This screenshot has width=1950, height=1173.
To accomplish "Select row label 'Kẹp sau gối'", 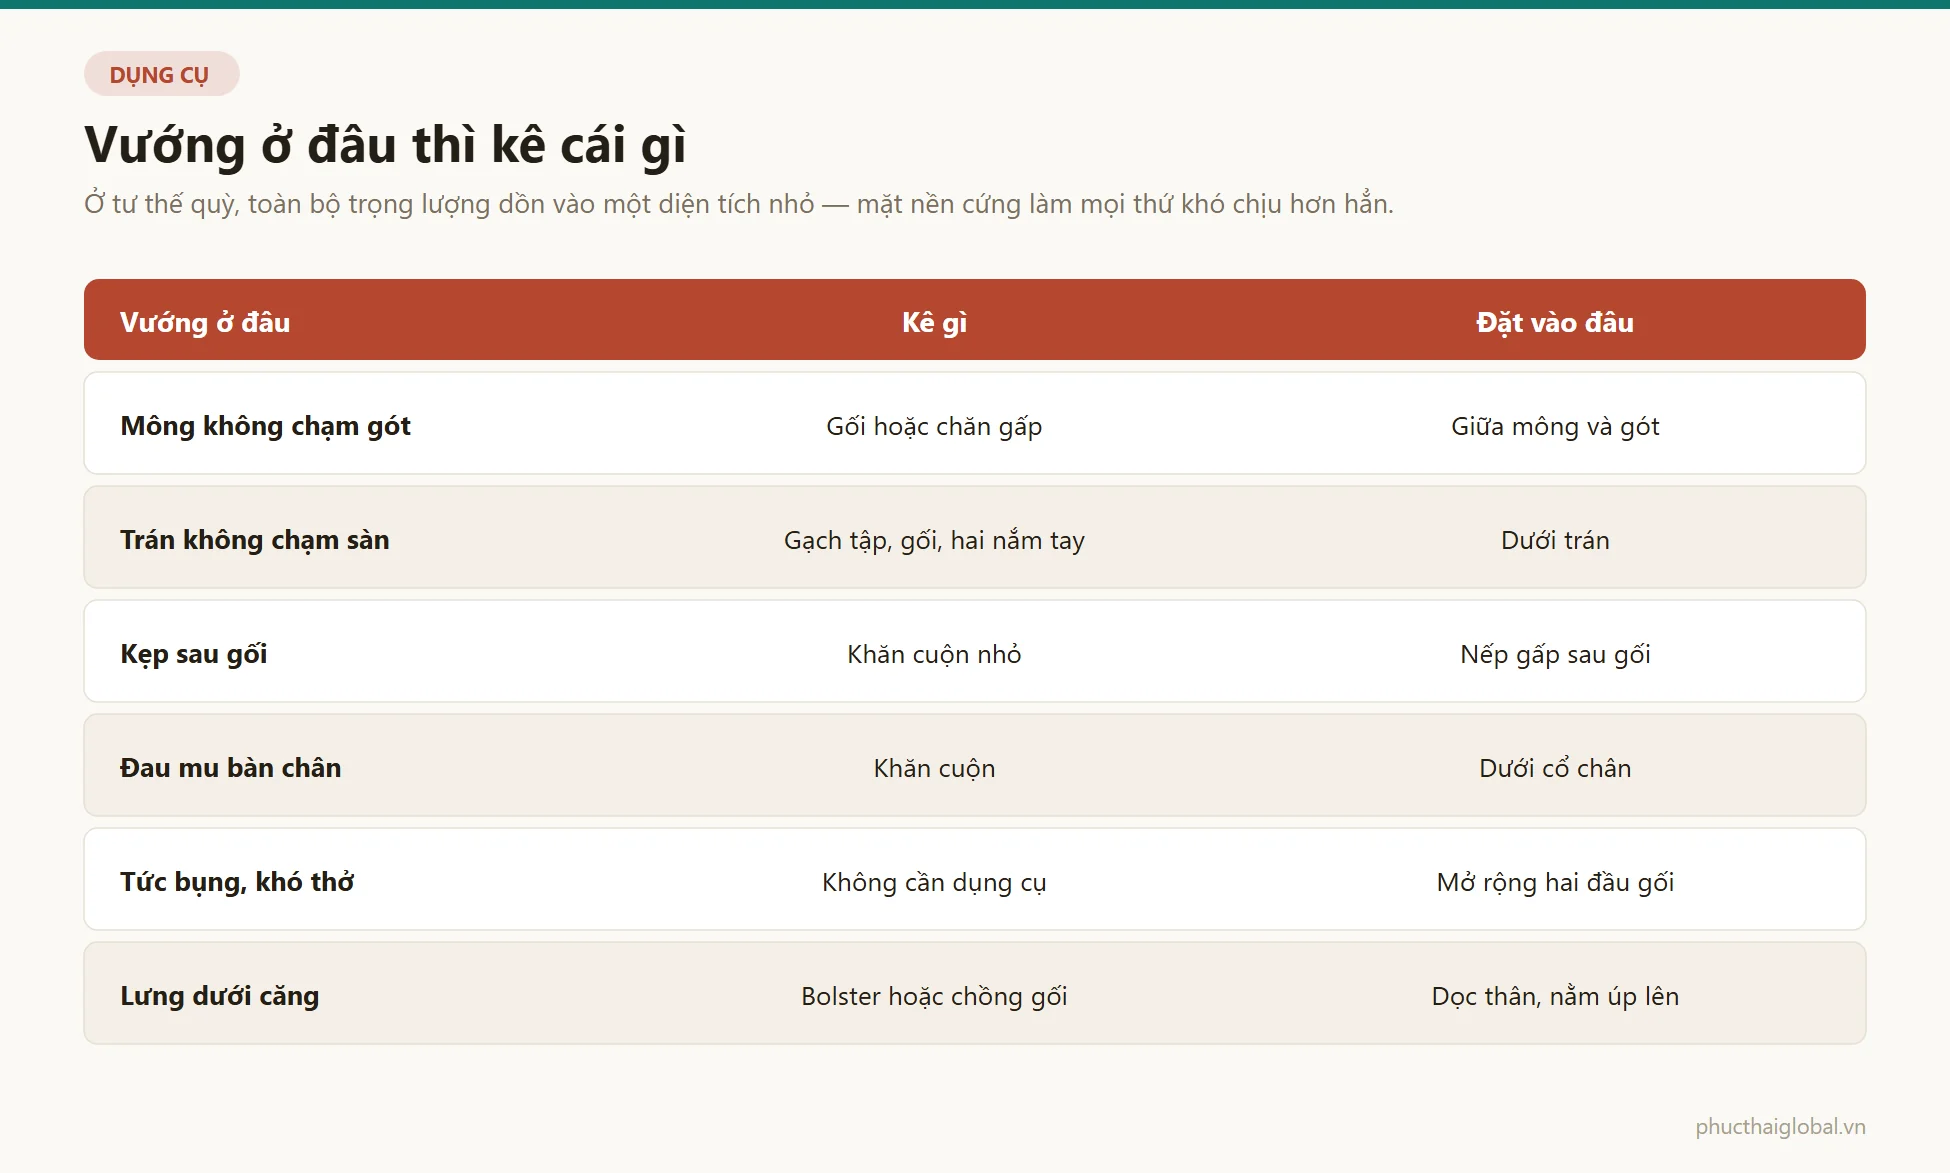I will coord(194,654).
